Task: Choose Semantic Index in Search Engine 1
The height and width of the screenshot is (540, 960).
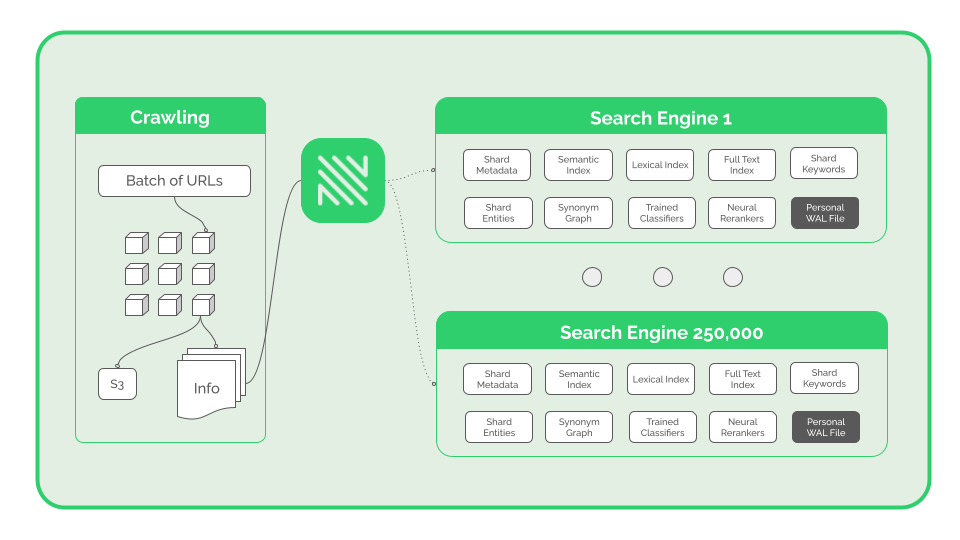Action: tap(578, 165)
